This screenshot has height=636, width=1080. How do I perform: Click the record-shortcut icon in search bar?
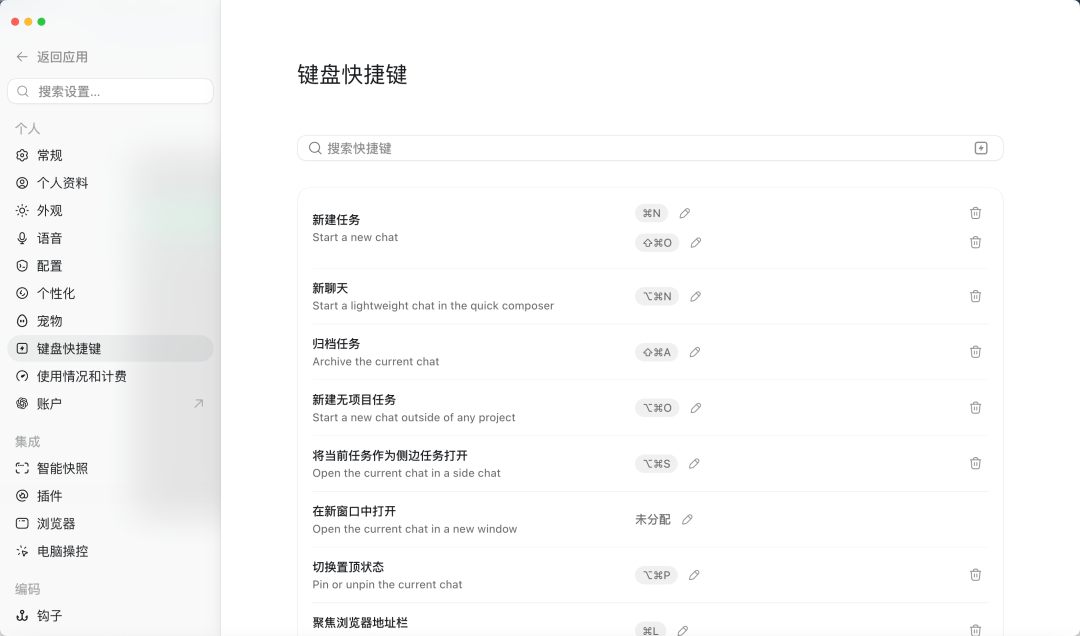coord(981,148)
